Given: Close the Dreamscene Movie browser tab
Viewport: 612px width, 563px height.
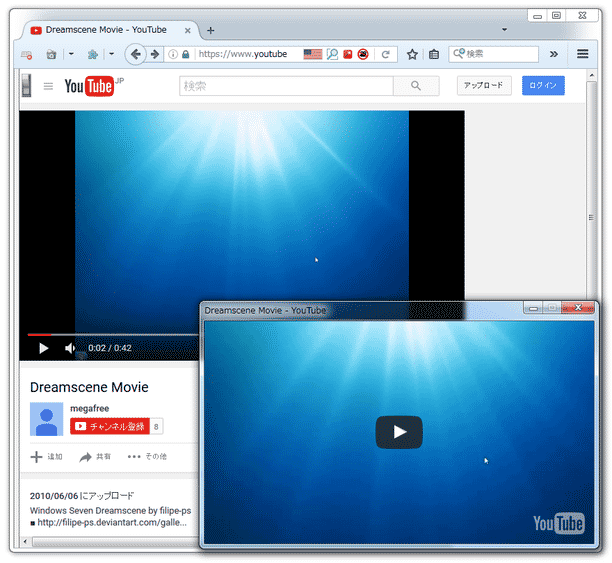Looking at the screenshot, I should point(188,30).
